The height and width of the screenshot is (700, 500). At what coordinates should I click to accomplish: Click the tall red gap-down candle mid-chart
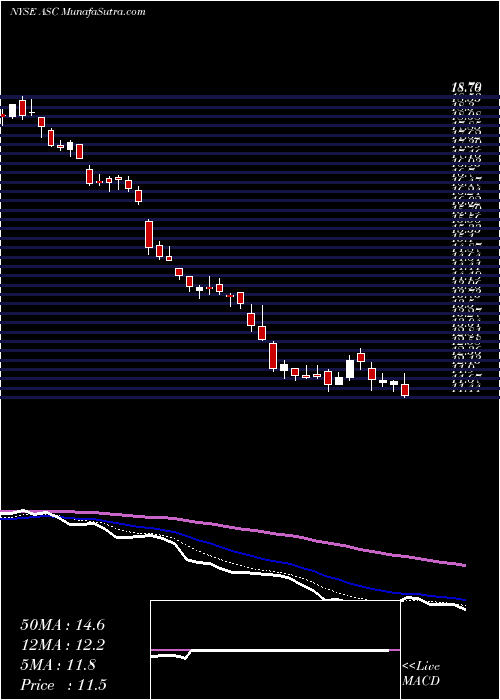tap(149, 235)
